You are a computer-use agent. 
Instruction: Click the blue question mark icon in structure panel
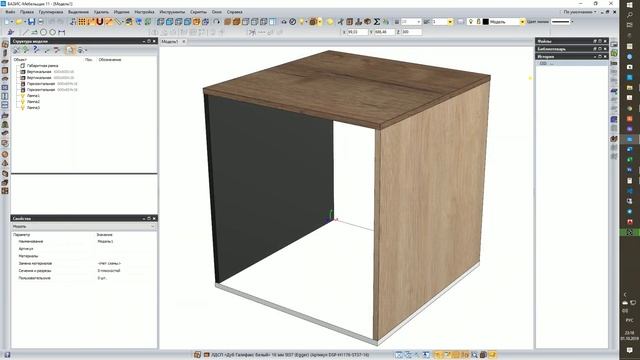36,50
